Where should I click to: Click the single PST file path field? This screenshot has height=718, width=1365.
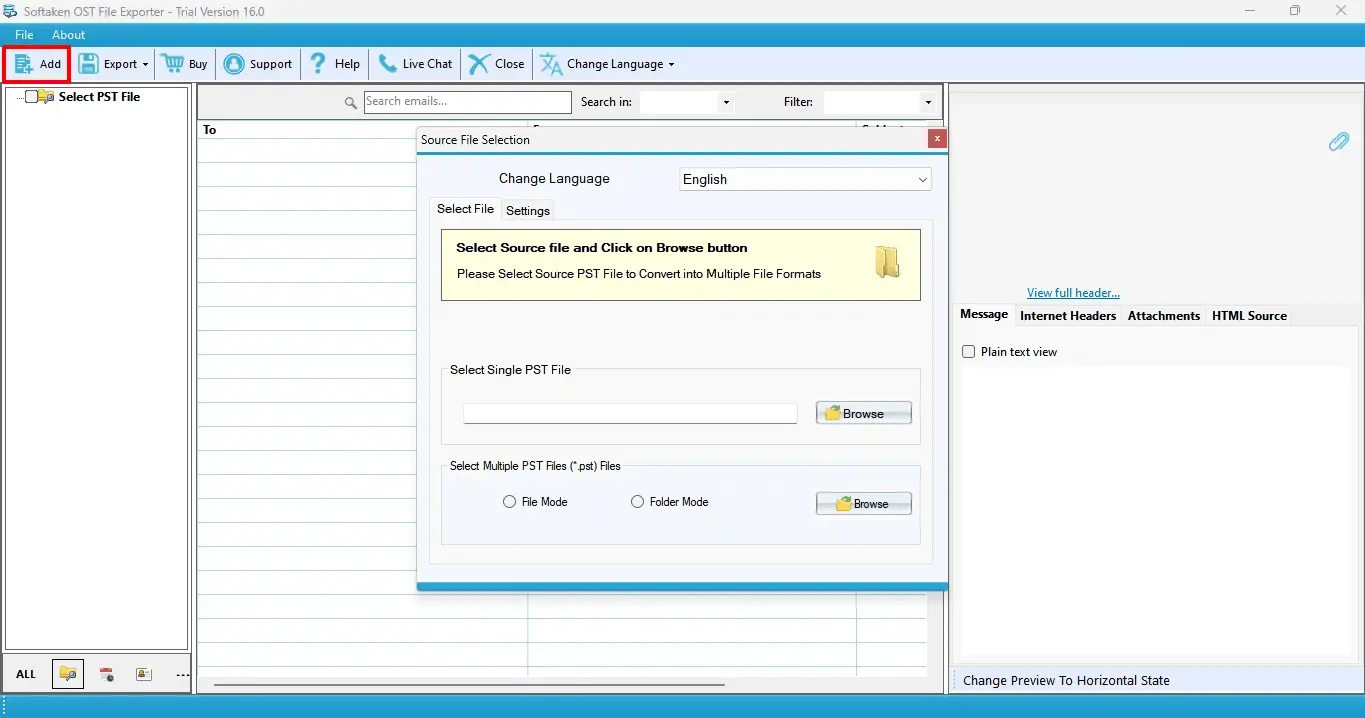pos(630,413)
